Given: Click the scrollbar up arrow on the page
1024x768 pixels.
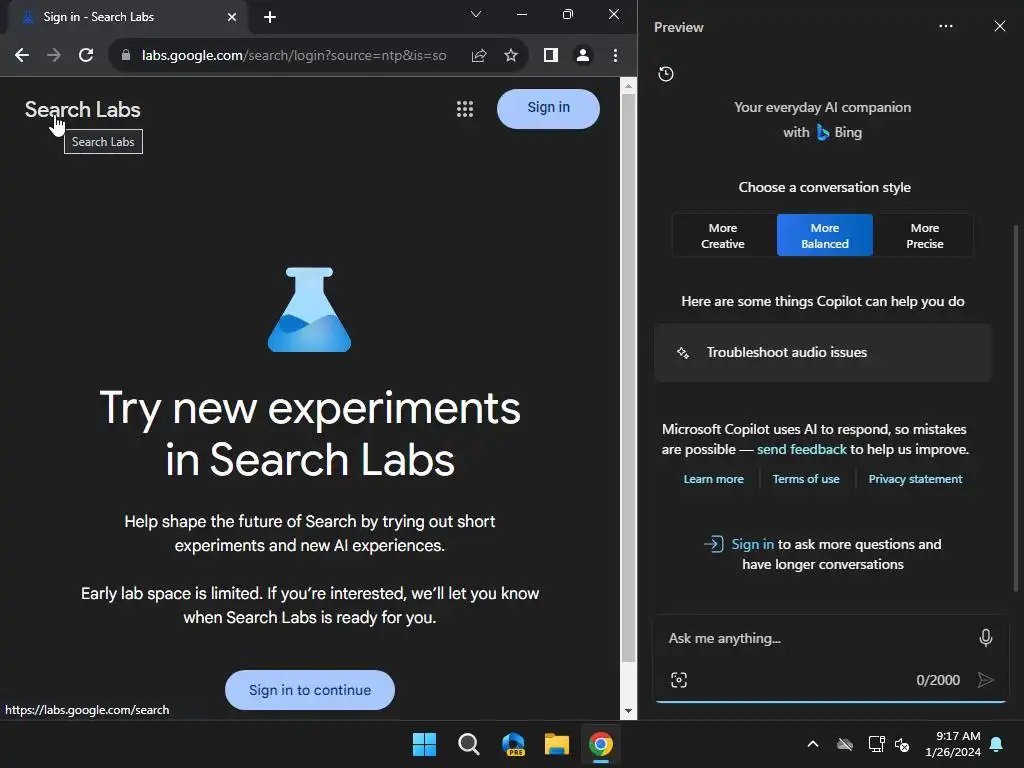Looking at the screenshot, I should click(628, 86).
